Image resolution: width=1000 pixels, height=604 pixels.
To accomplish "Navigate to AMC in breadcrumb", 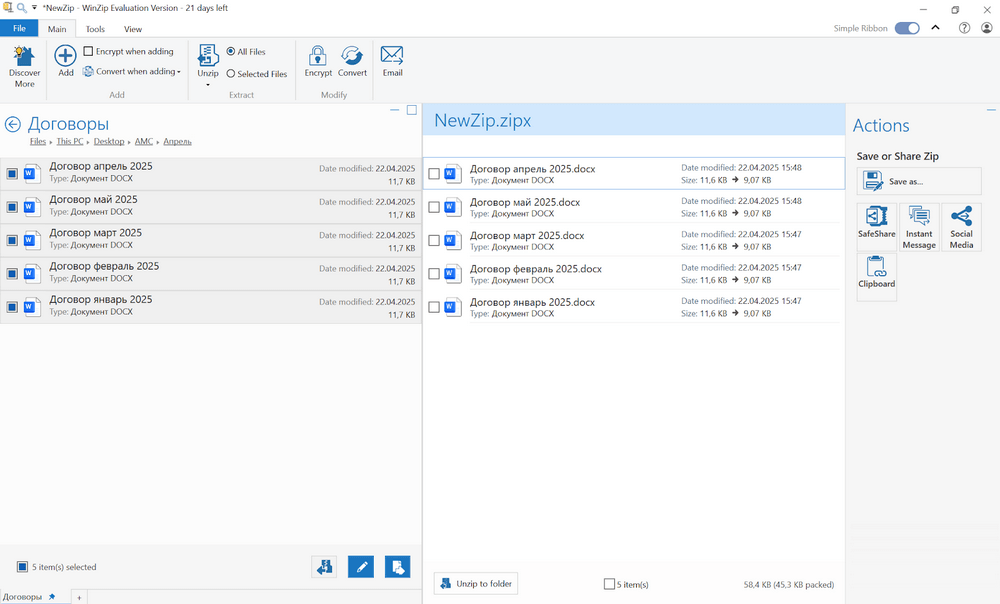I will pos(143,142).
